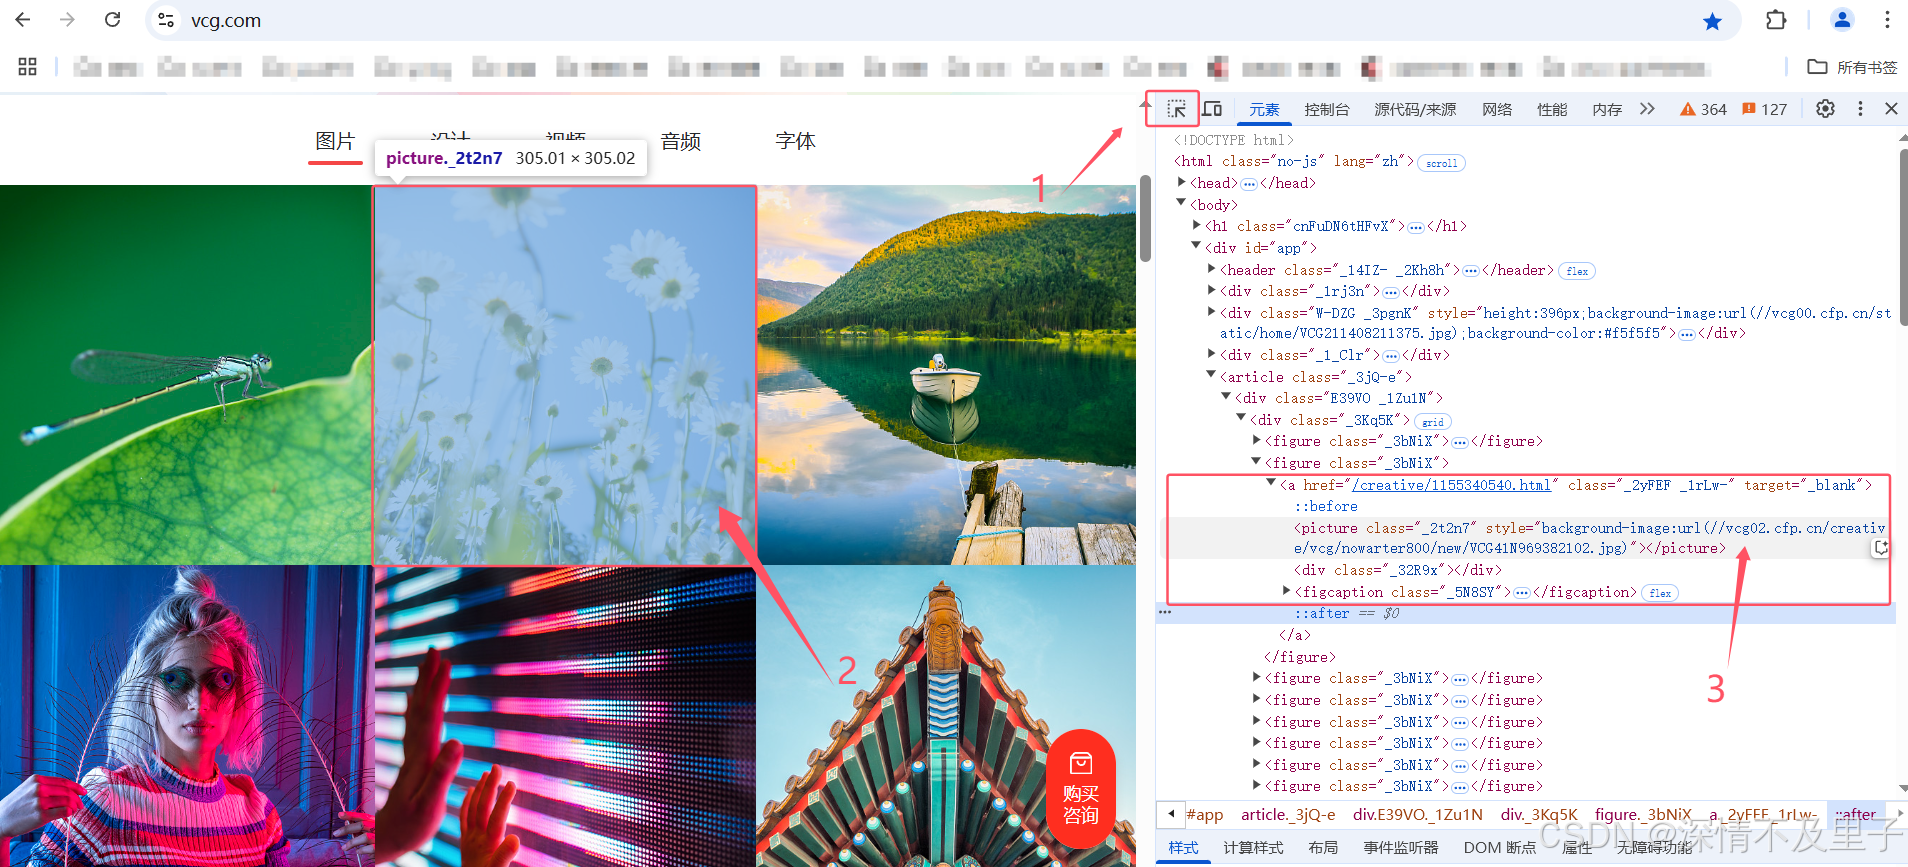Open the 364 warnings indicator
The image size is (1908, 867).
(x=1703, y=109)
